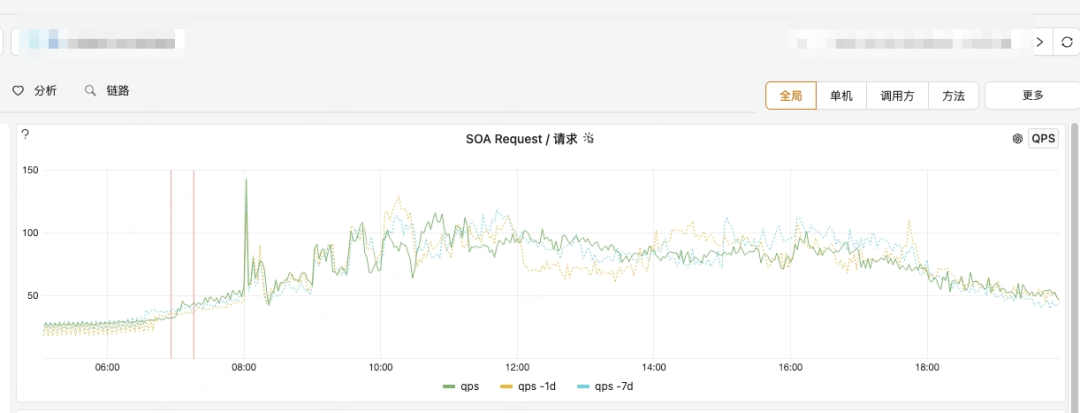Open the 更多 dropdown
This screenshot has width=1080, height=413.
click(1032, 96)
